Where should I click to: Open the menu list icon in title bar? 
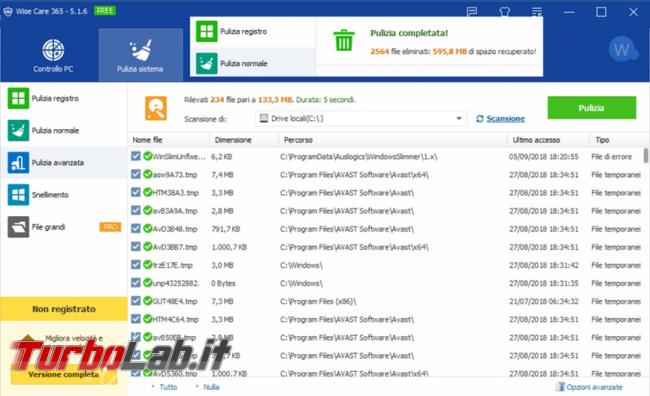tap(536, 12)
